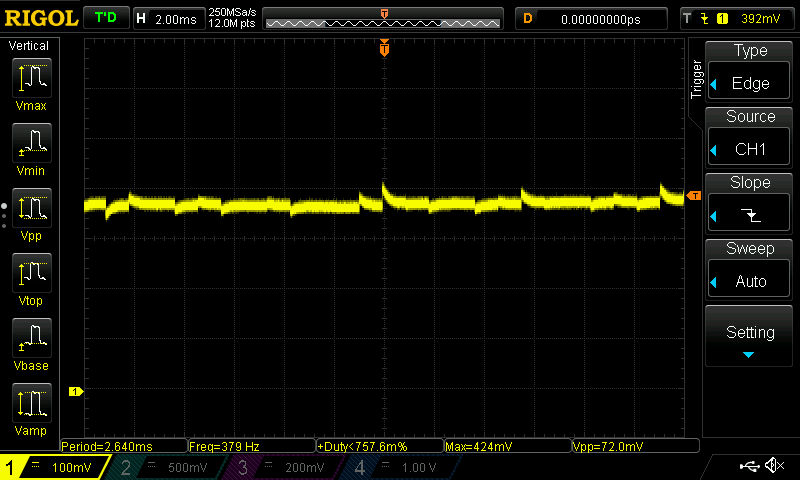Select the Vmax measurement icon
This screenshot has height=480, width=800.
pos(31,78)
